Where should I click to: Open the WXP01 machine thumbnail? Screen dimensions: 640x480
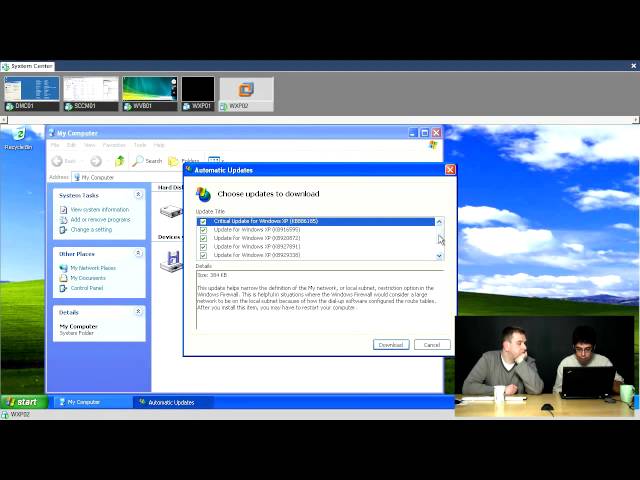pos(198,93)
